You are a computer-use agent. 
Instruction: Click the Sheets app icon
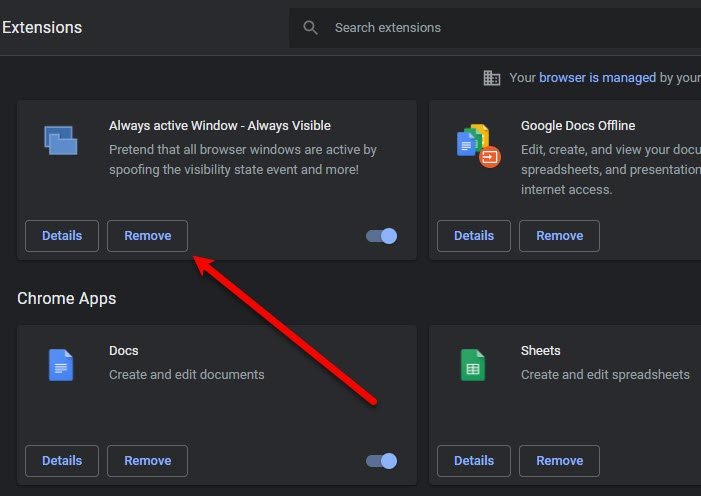tap(473, 365)
